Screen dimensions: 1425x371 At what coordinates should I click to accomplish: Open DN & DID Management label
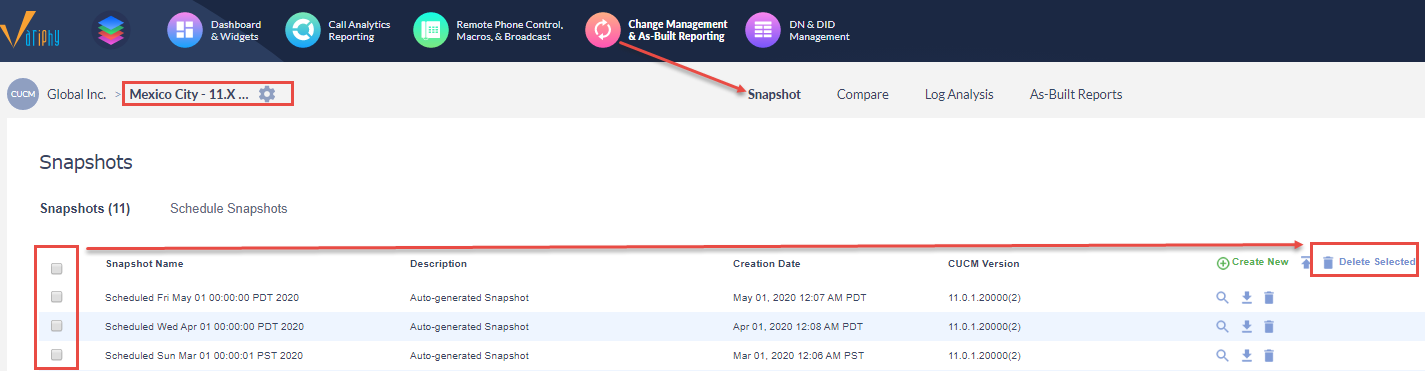point(819,30)
